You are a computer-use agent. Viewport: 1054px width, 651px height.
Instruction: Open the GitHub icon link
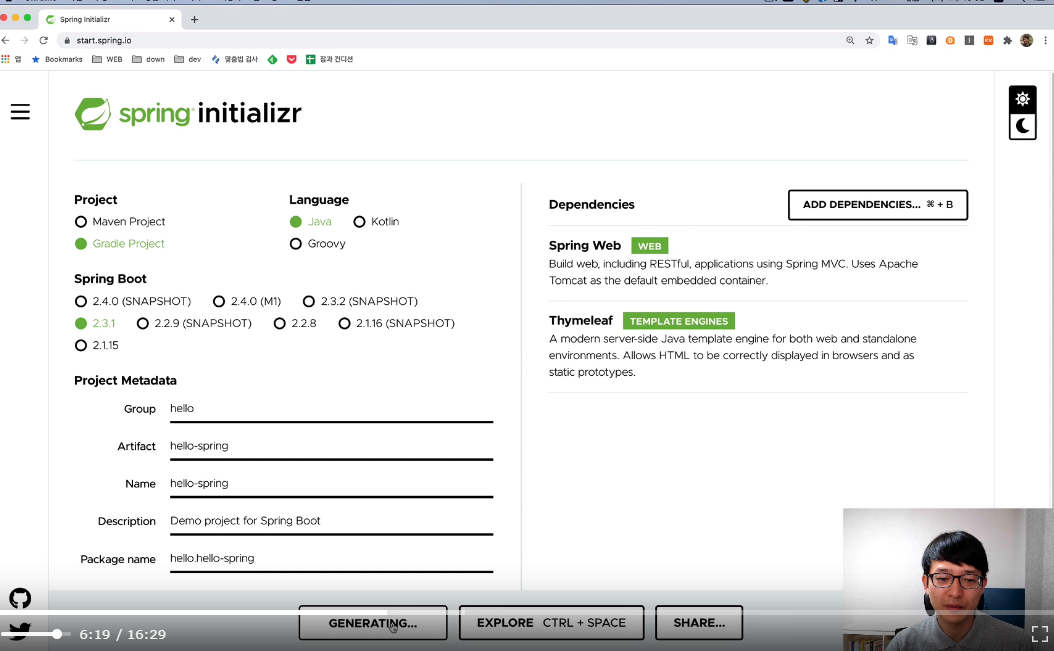(x=20, y=598)
